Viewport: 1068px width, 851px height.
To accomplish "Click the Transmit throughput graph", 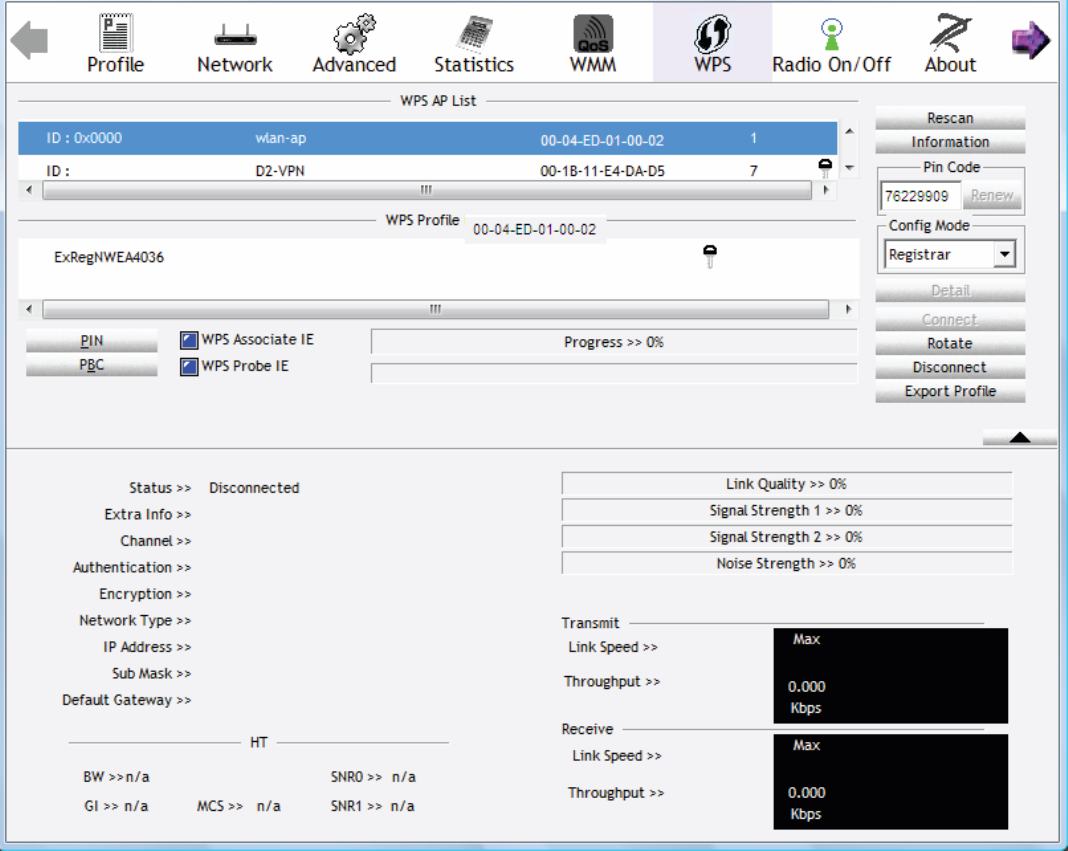I will (x=890, y=675).
